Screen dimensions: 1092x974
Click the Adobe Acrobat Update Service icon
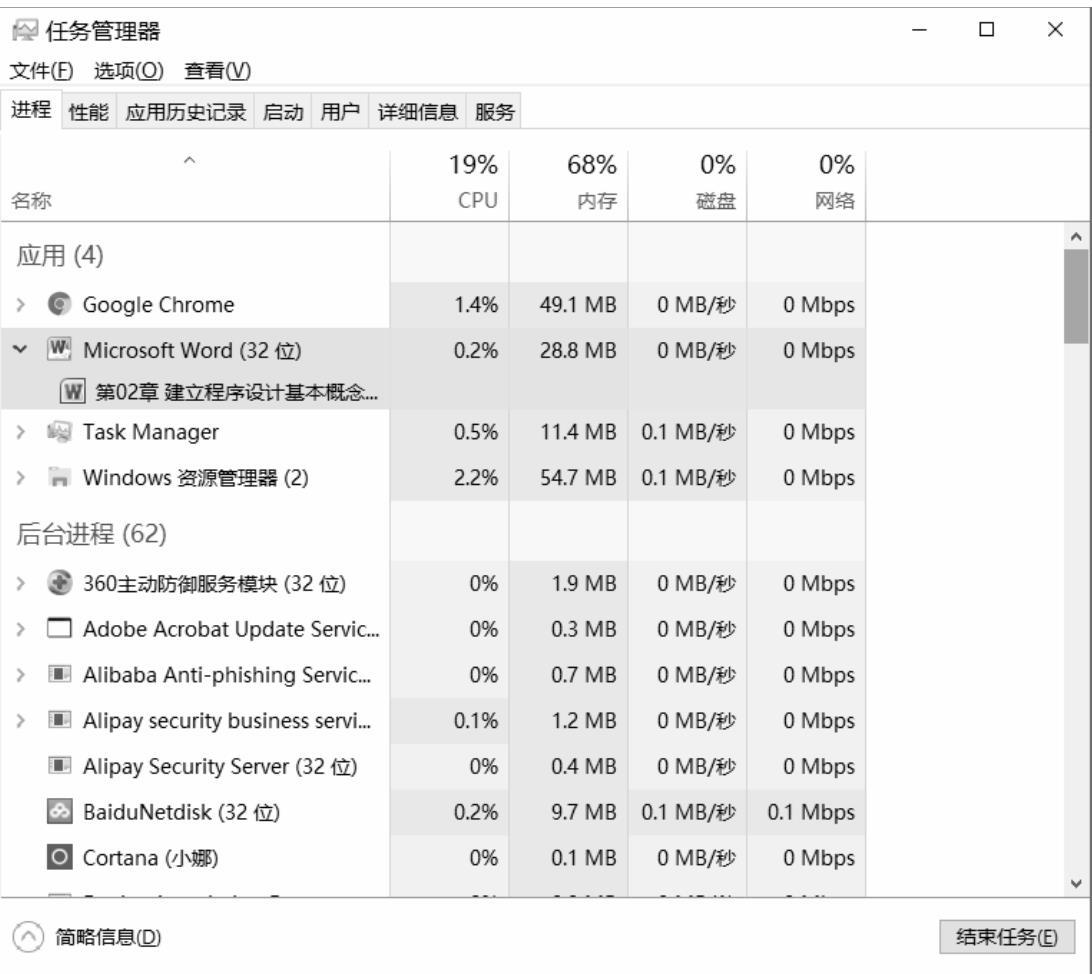(59, 629)
